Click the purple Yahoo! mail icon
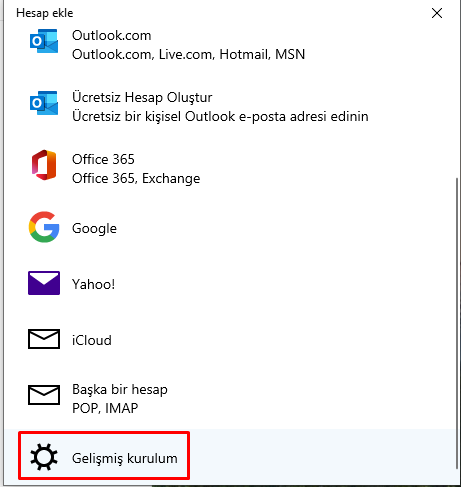Screen dimensions: 461x487 (44, 283)
